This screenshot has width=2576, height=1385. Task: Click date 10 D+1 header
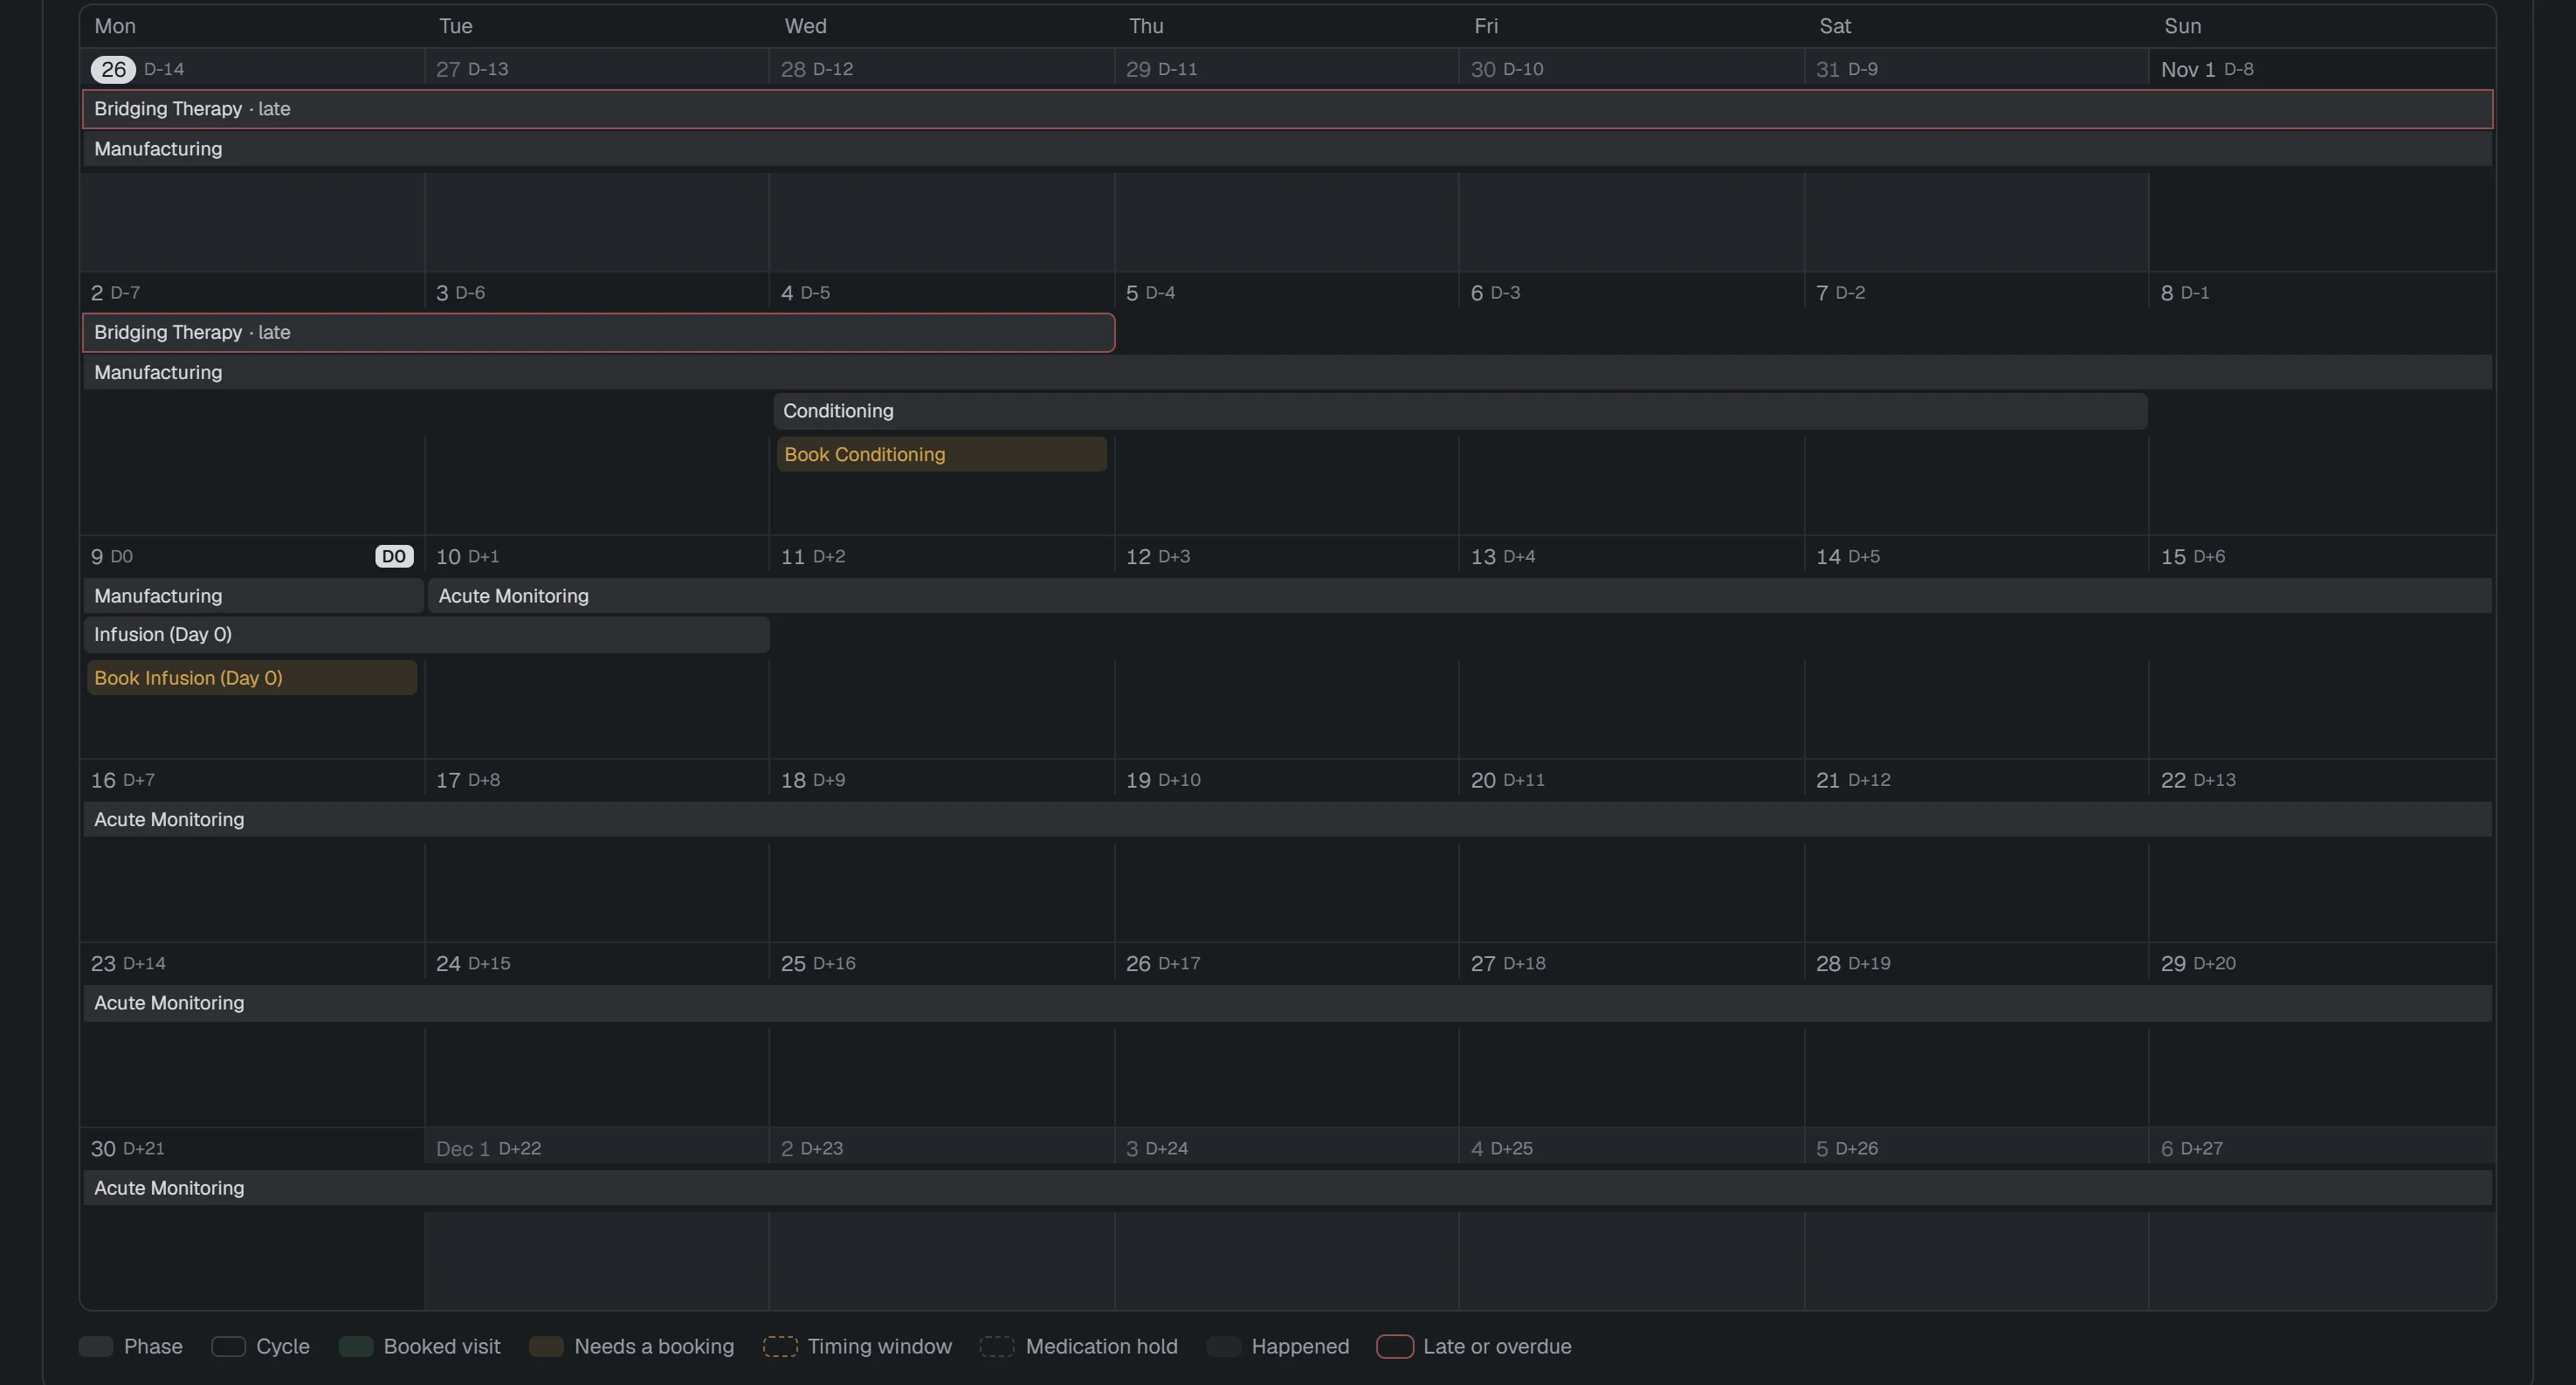(467, 556)
